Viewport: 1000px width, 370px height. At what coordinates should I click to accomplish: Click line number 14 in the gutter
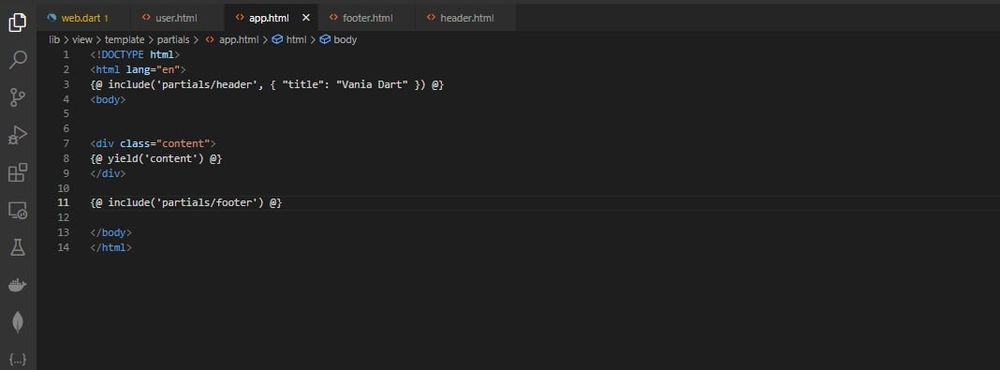click(x=63, y=247)
